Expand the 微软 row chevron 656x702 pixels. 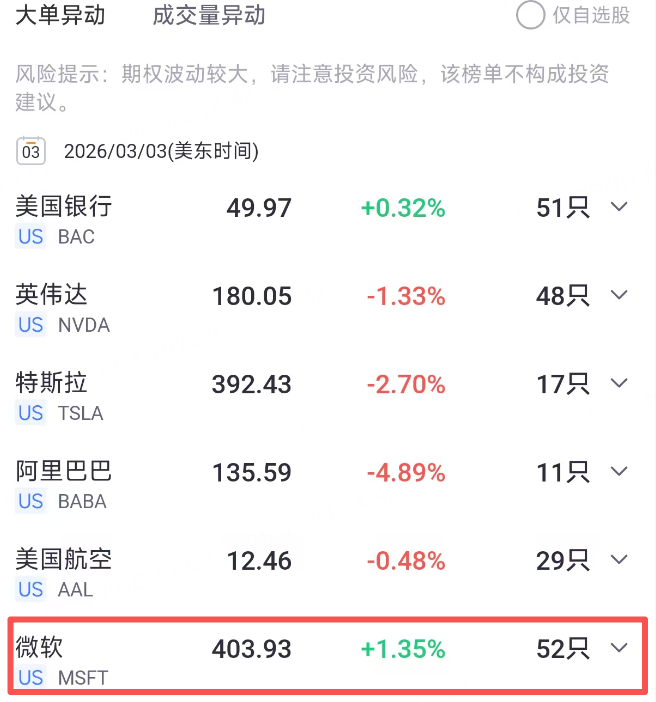[619, 648]
